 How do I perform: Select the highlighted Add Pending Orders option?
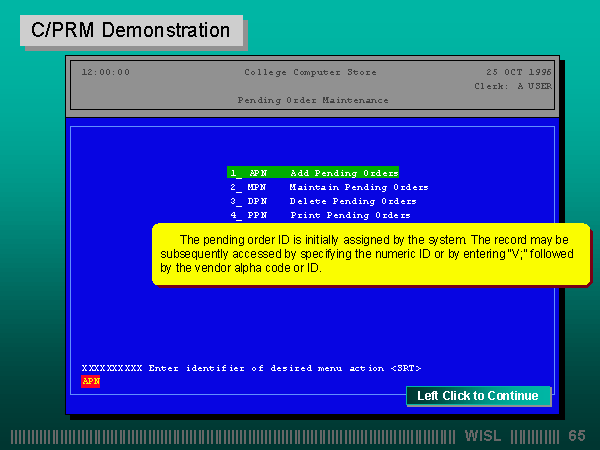tap(313, 172)
